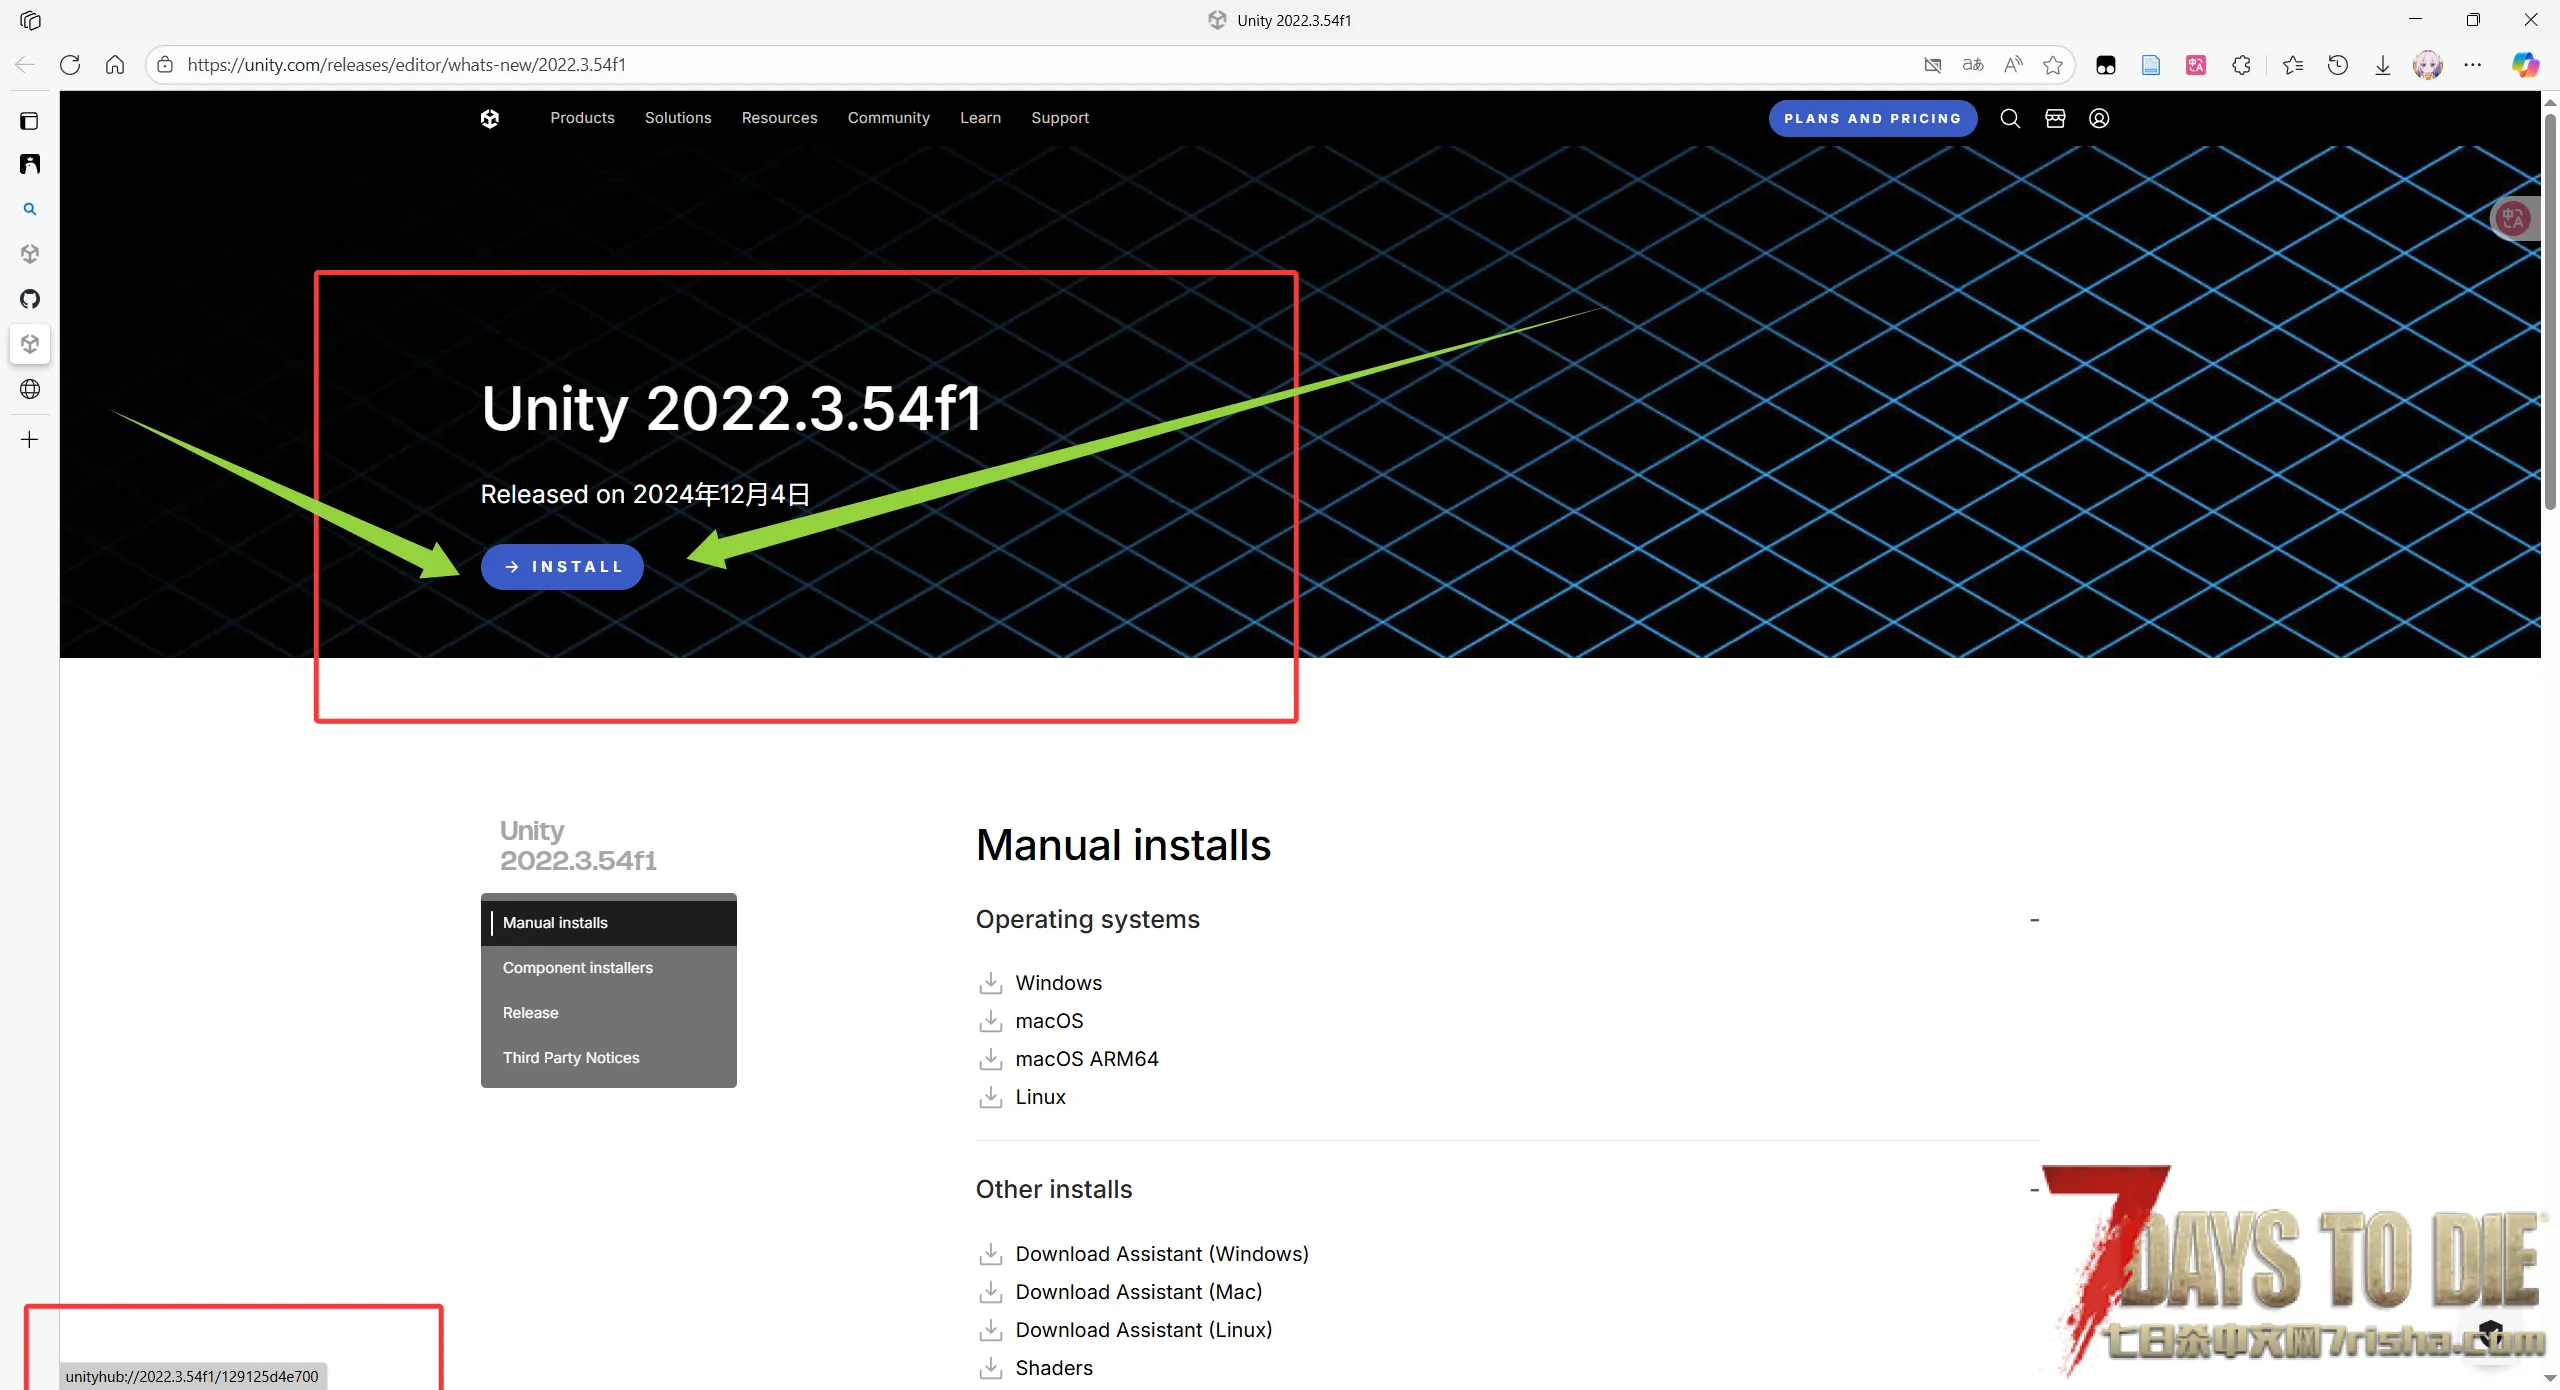This screenshot has height=1390, width=2560.
Task: Click the blue Install button
Action: pos(562,567)
